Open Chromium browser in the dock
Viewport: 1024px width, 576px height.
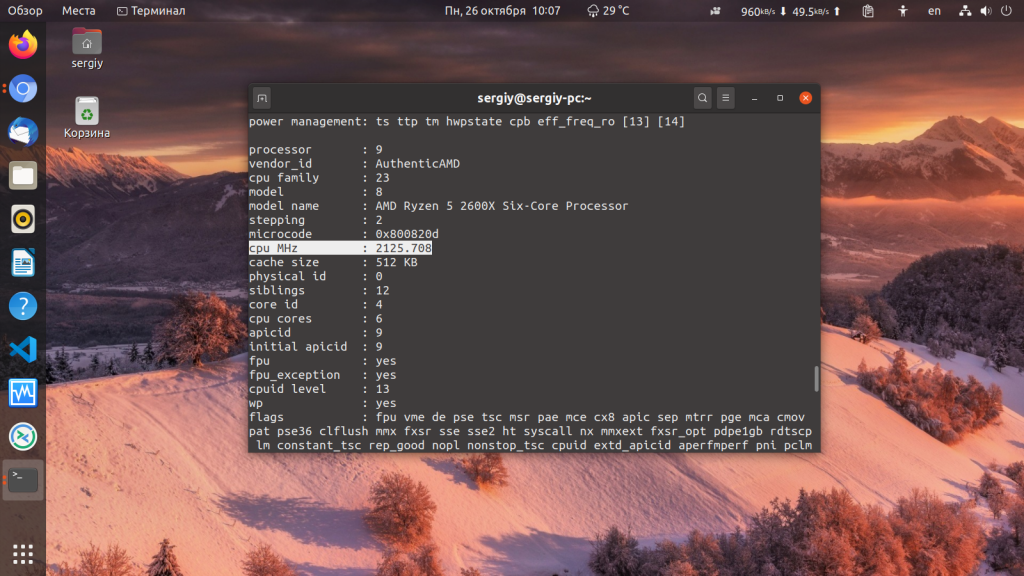(23, 88)
